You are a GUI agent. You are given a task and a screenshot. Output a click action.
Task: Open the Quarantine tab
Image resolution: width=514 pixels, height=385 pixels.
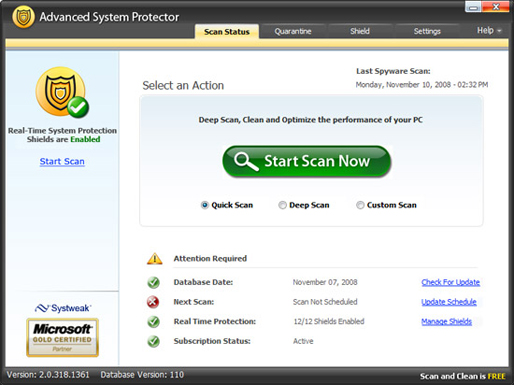pyautogui.click(x=293, y=31)
